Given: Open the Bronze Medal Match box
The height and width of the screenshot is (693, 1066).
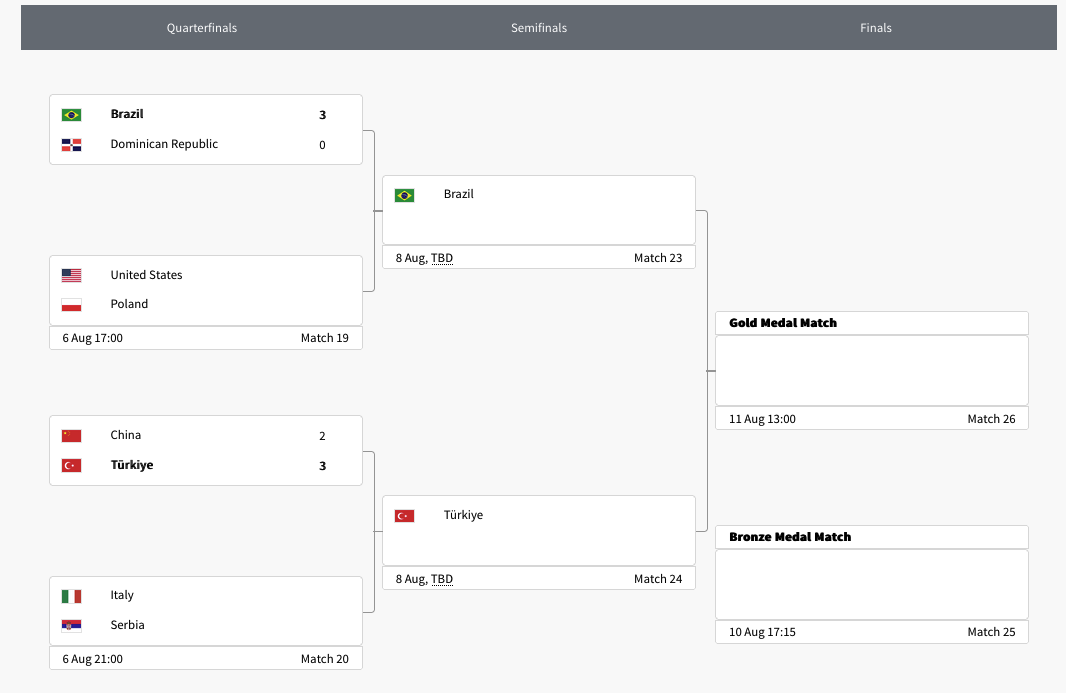Looking at the screenshot, I should tap(871, 584).
